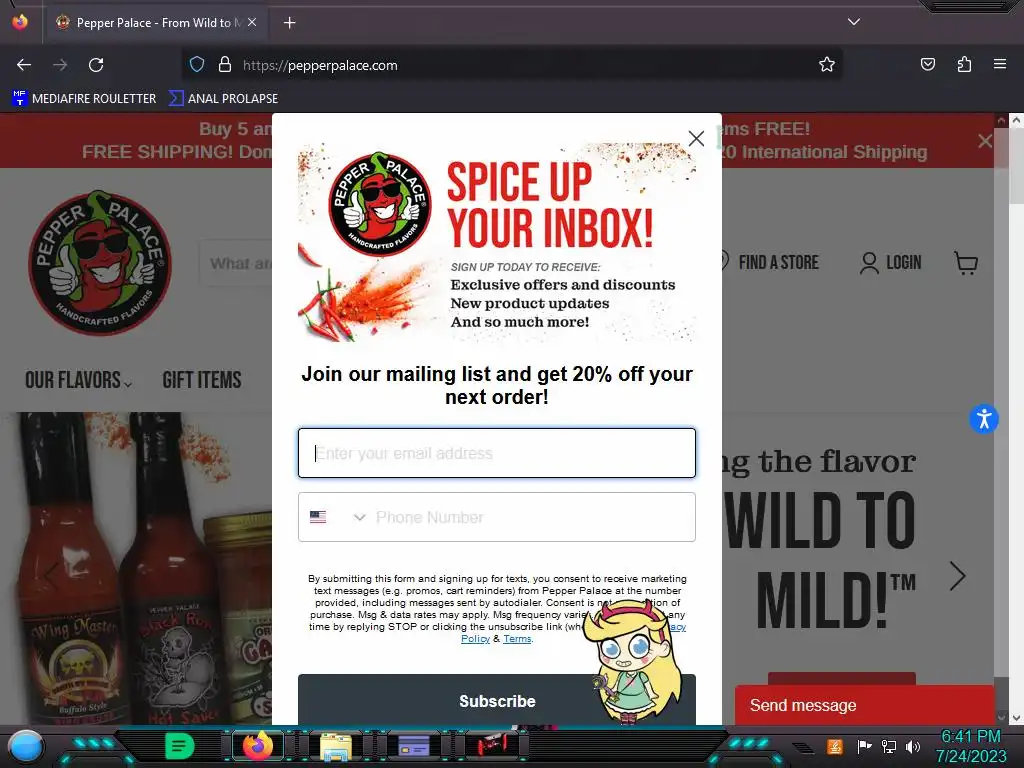Screen dimensions: 1024x768
Task: Open the accessibility widget icon
Action: point(984,419)
